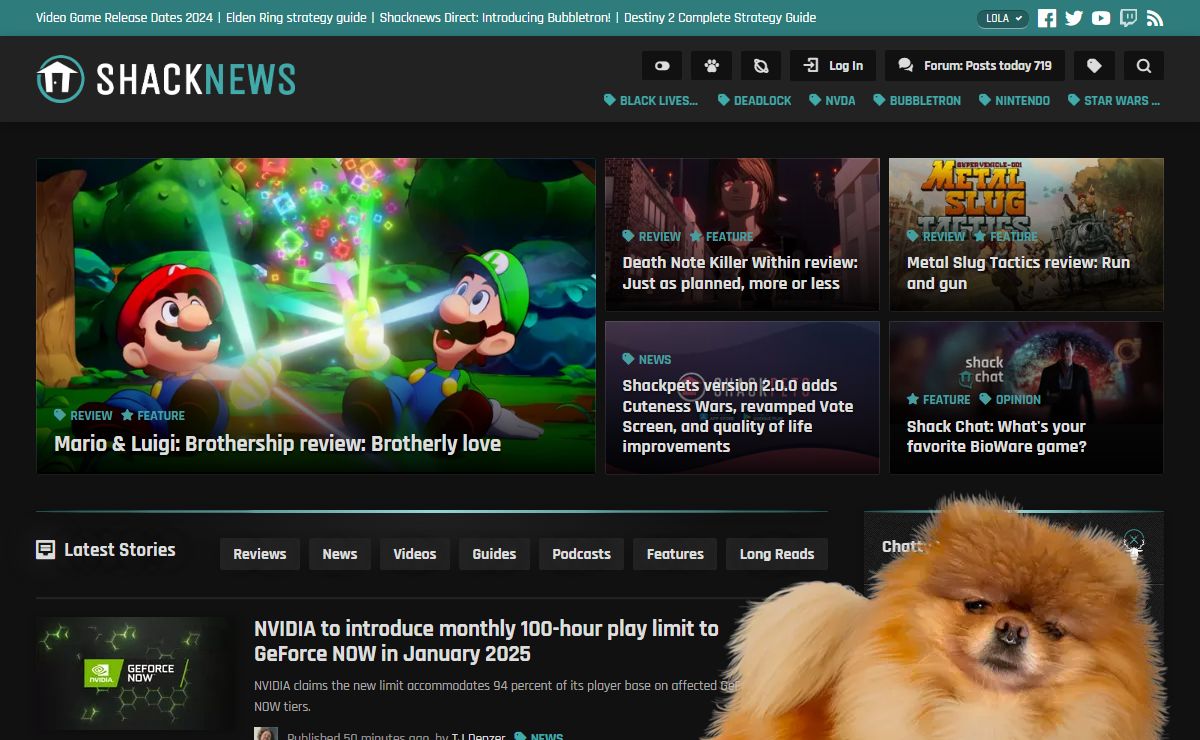Select the NINTENDO trending tag

point(1014,100)
